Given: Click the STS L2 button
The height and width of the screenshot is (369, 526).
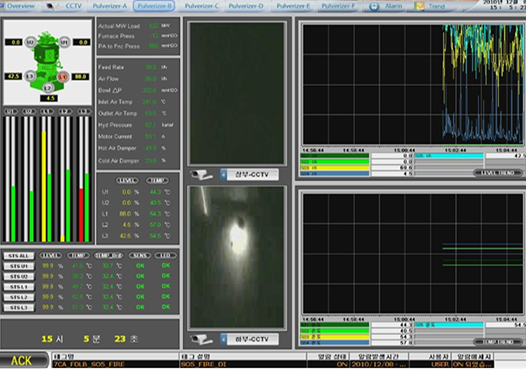Looking at the screenshot, I should coord(19,297).
